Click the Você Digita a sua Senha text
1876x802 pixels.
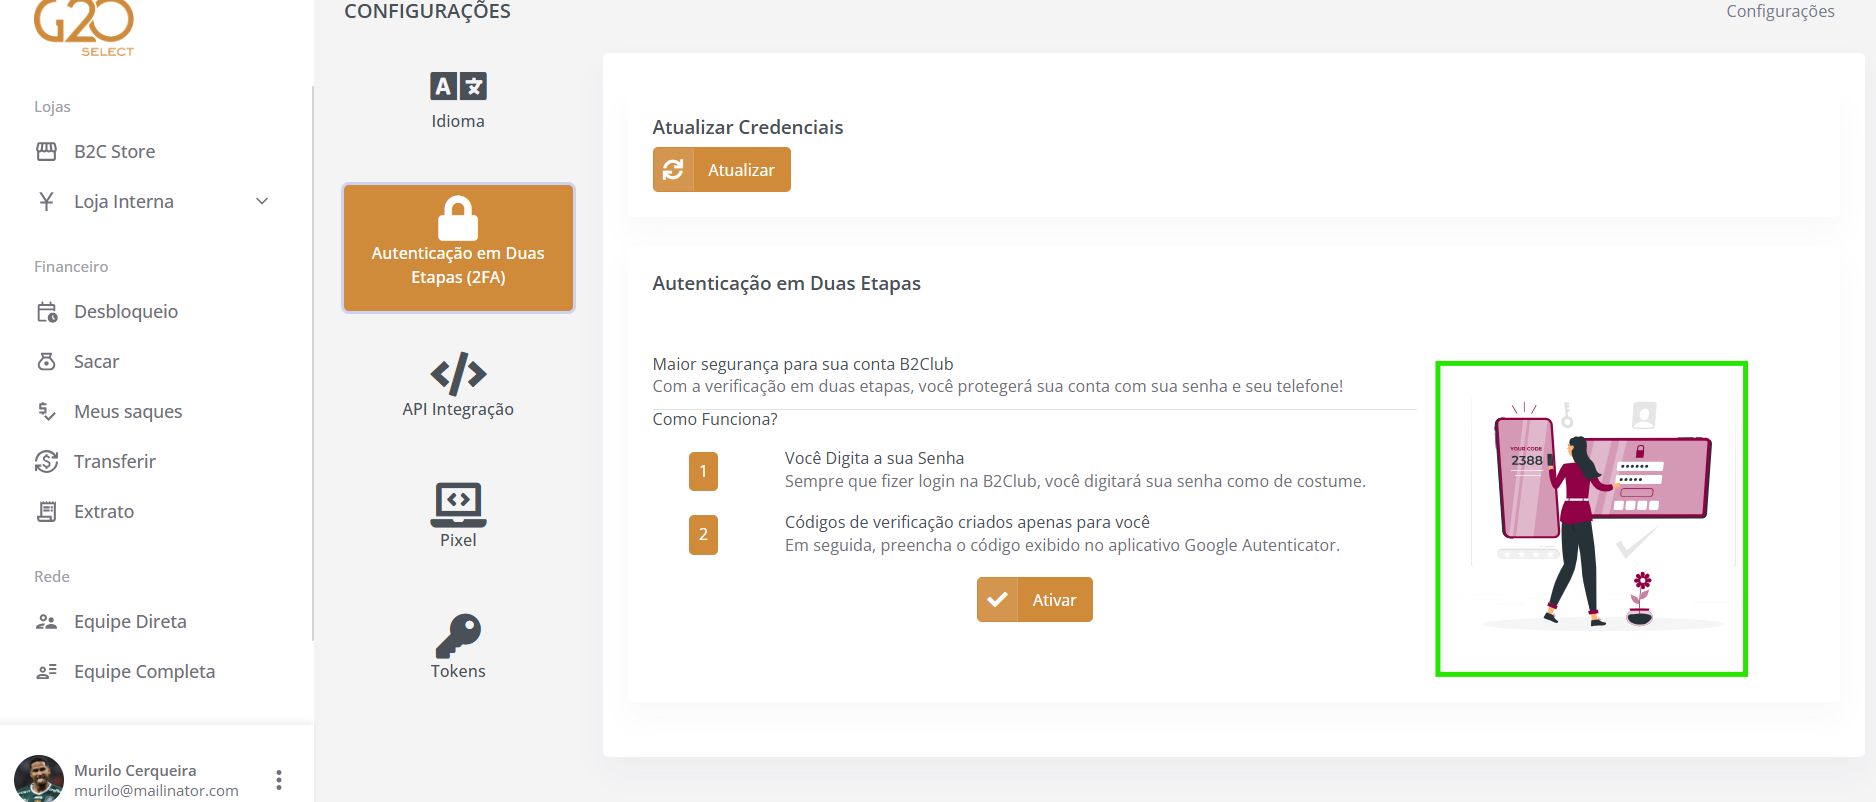(874, 458)
